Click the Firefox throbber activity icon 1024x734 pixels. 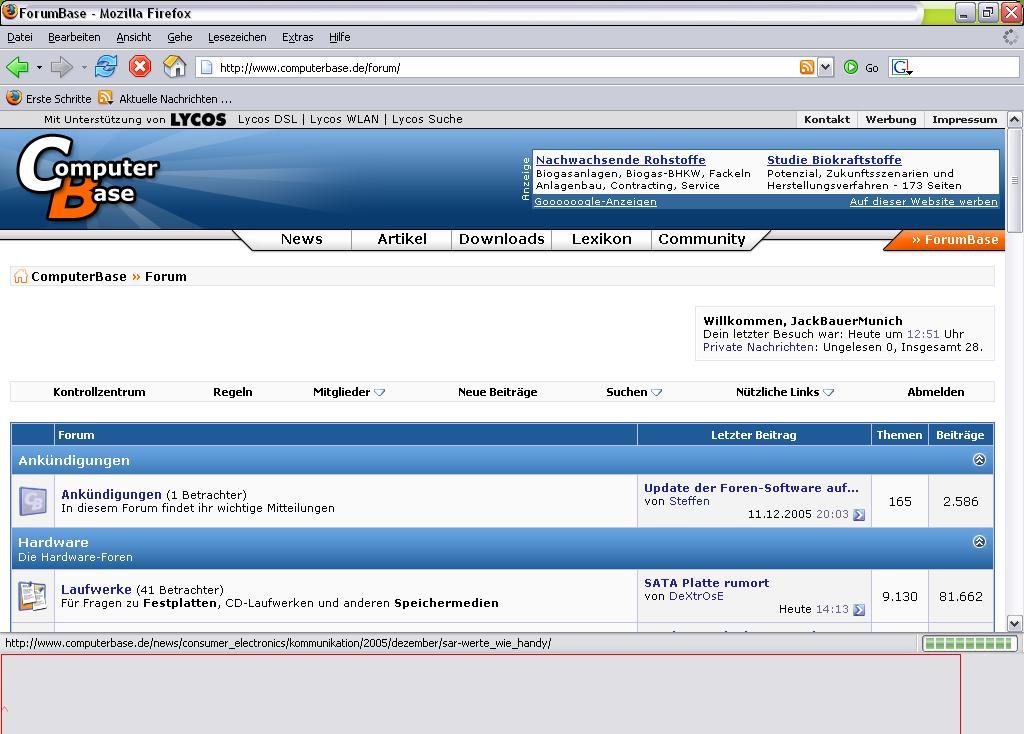1010,37
